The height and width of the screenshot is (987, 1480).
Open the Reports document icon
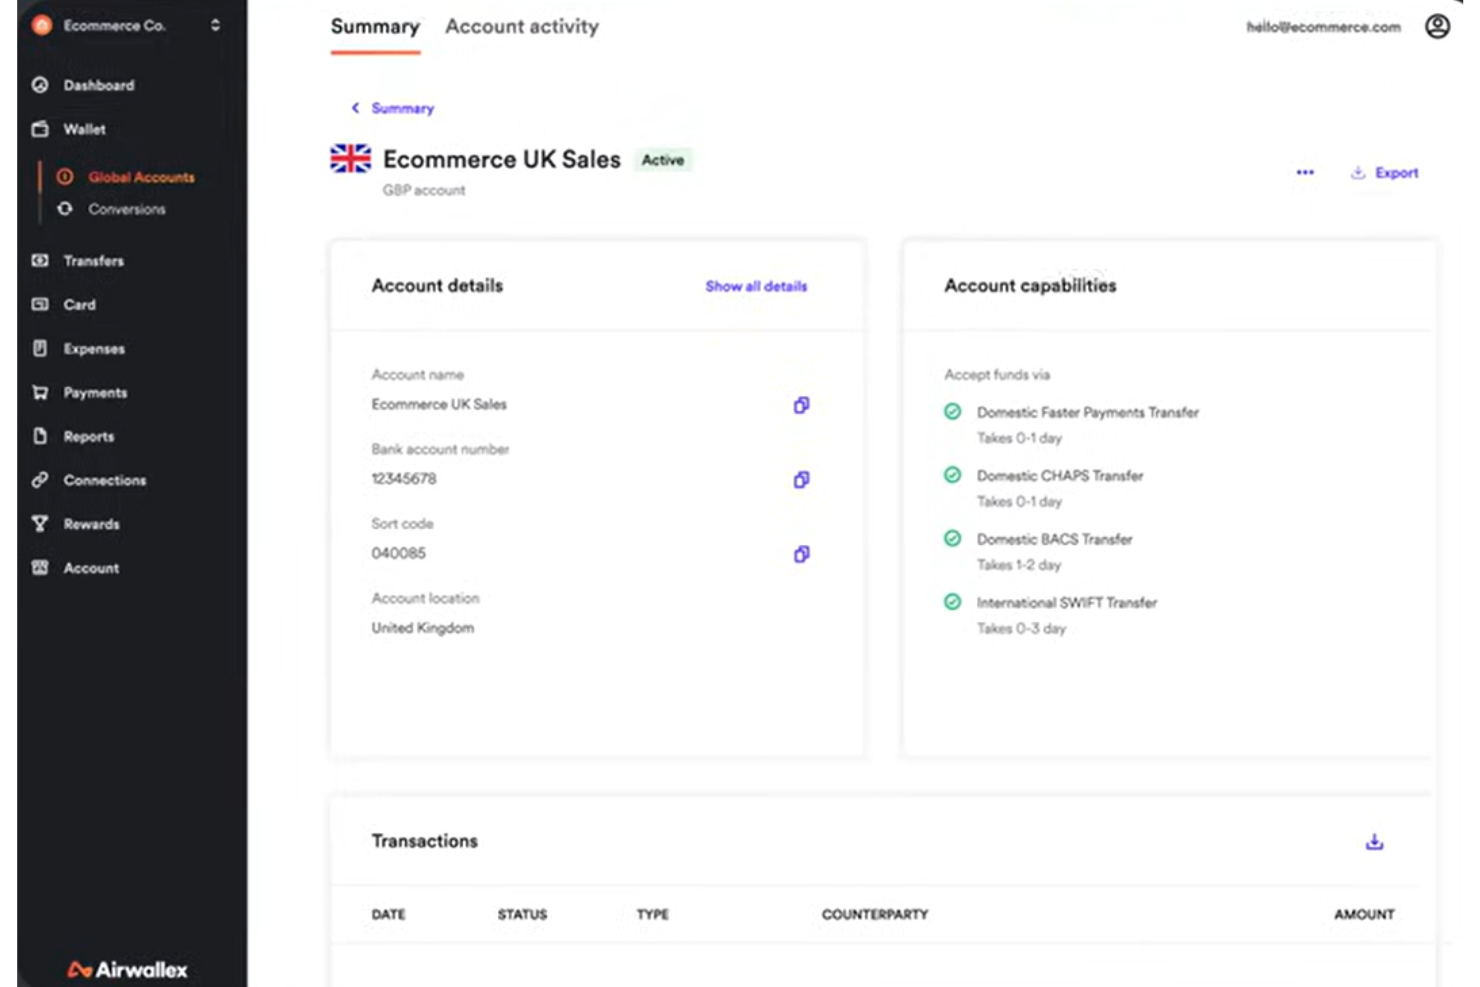pos(40,436)
